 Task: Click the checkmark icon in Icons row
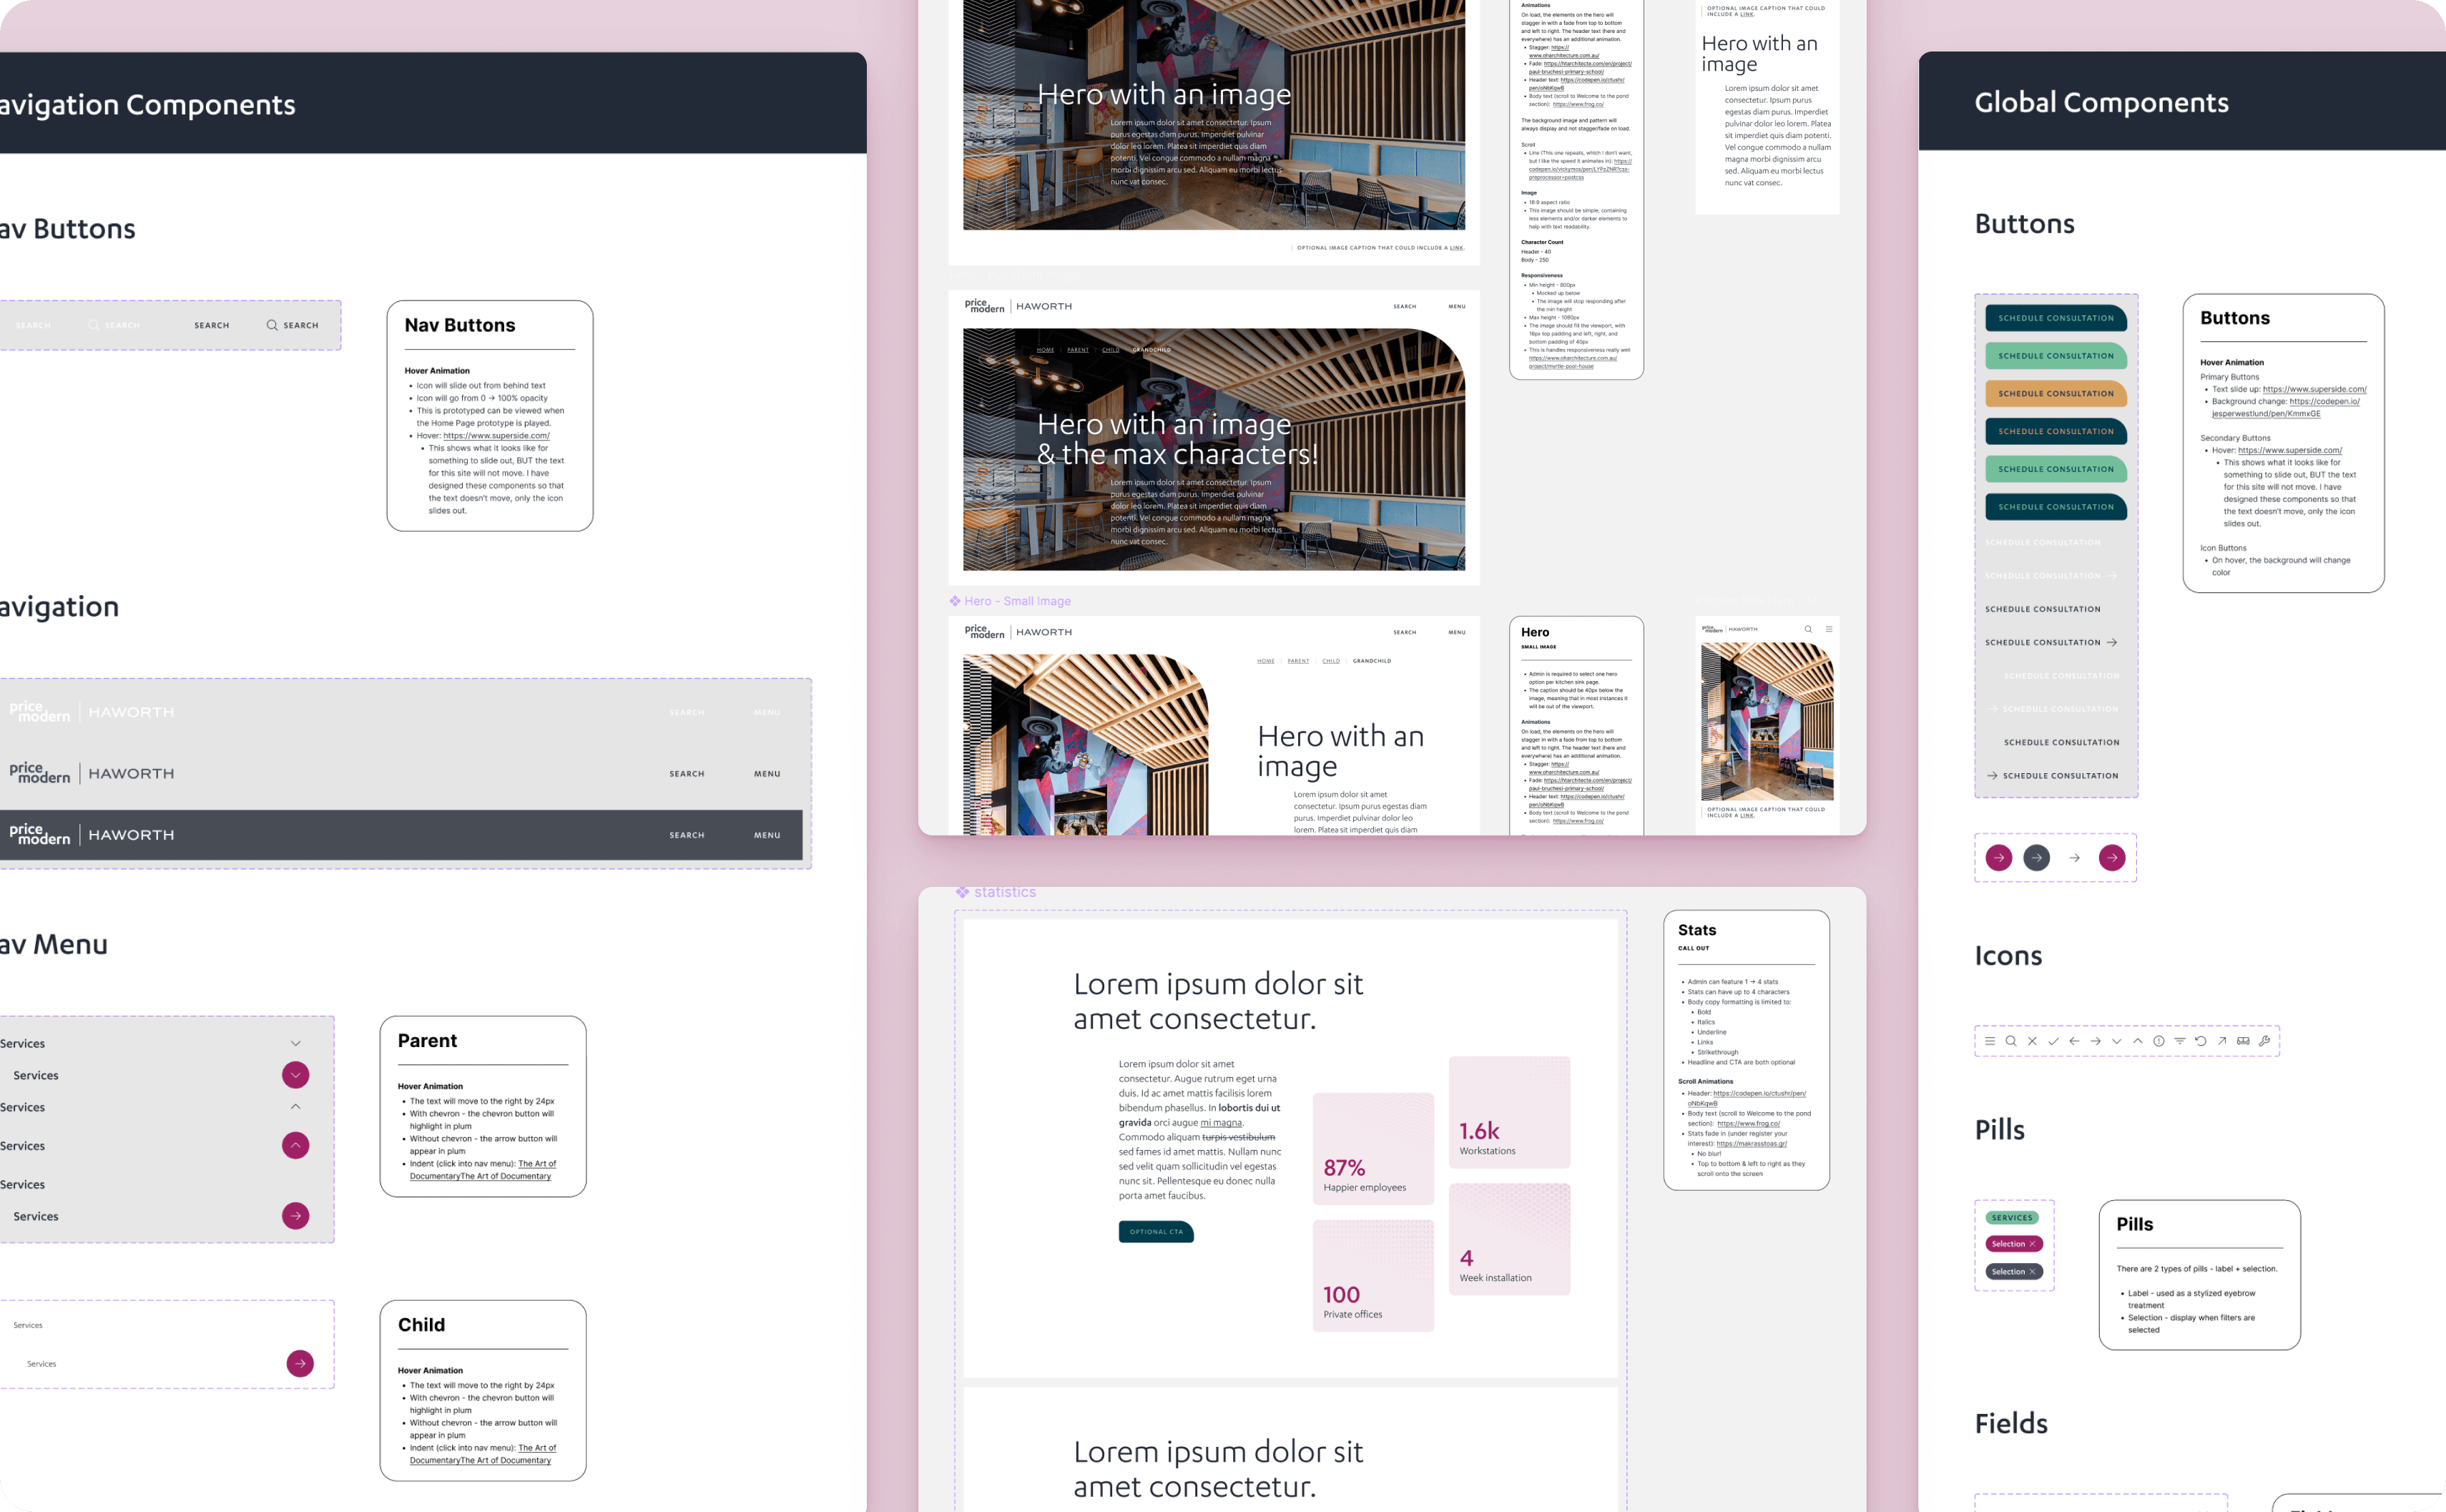tap(2053, 1041)
